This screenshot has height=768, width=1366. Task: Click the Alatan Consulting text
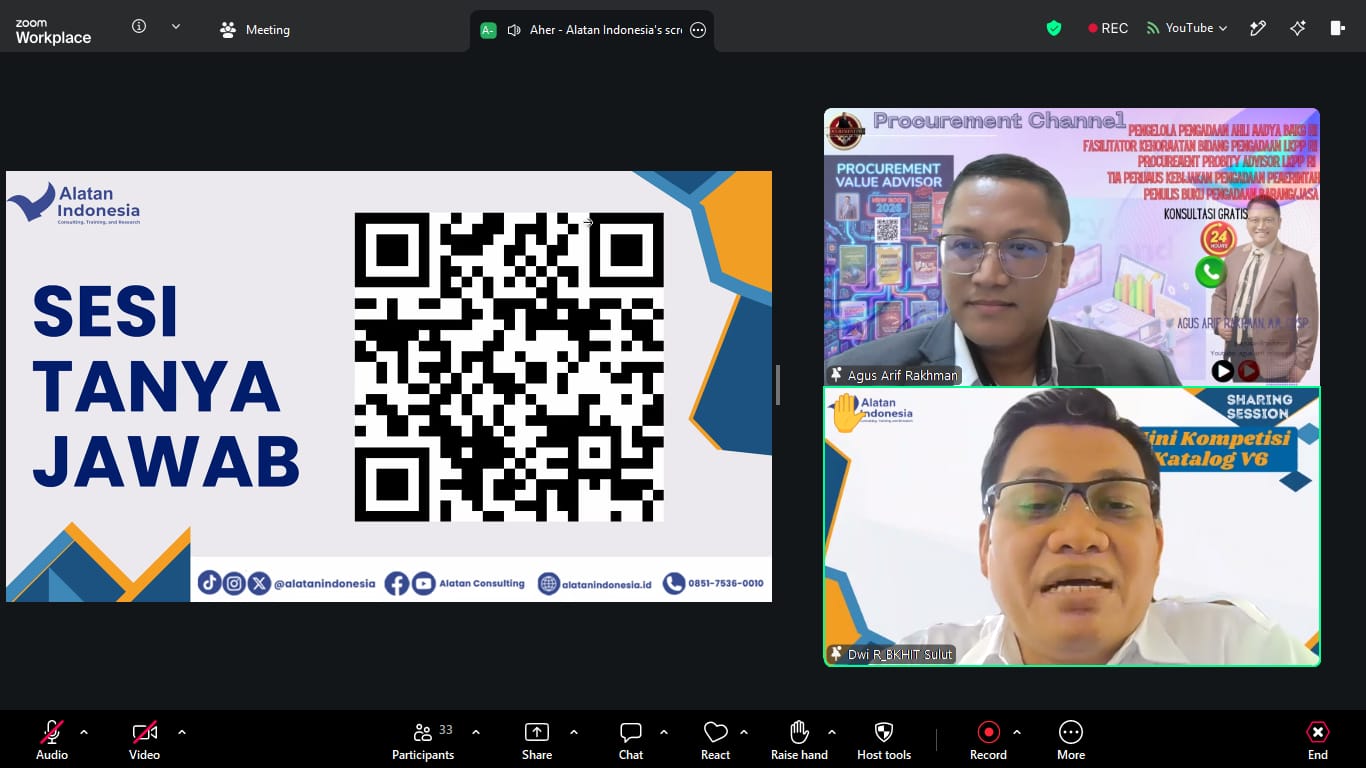click(482, 584)
